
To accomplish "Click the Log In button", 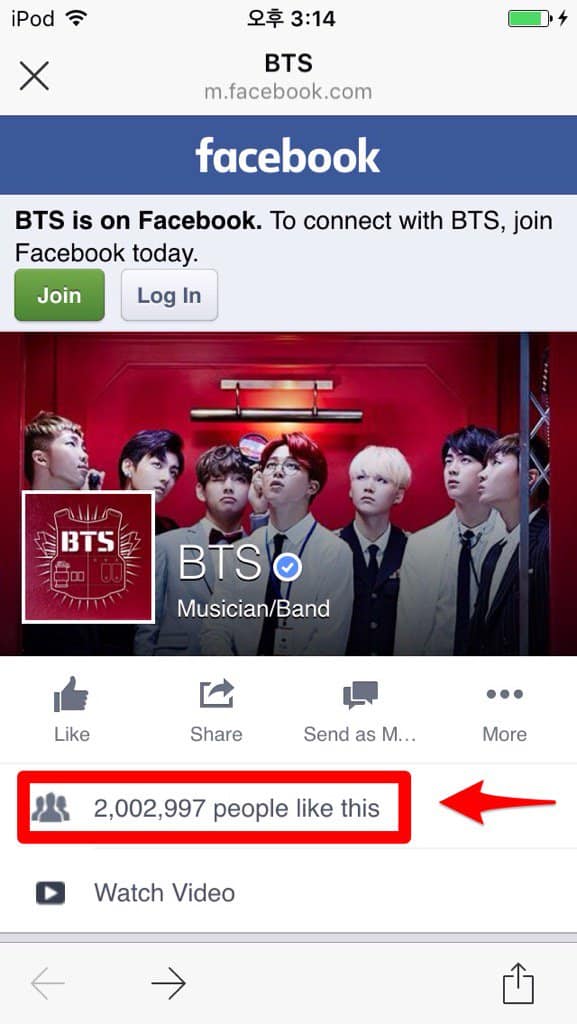I will click(x=169, y=295).
